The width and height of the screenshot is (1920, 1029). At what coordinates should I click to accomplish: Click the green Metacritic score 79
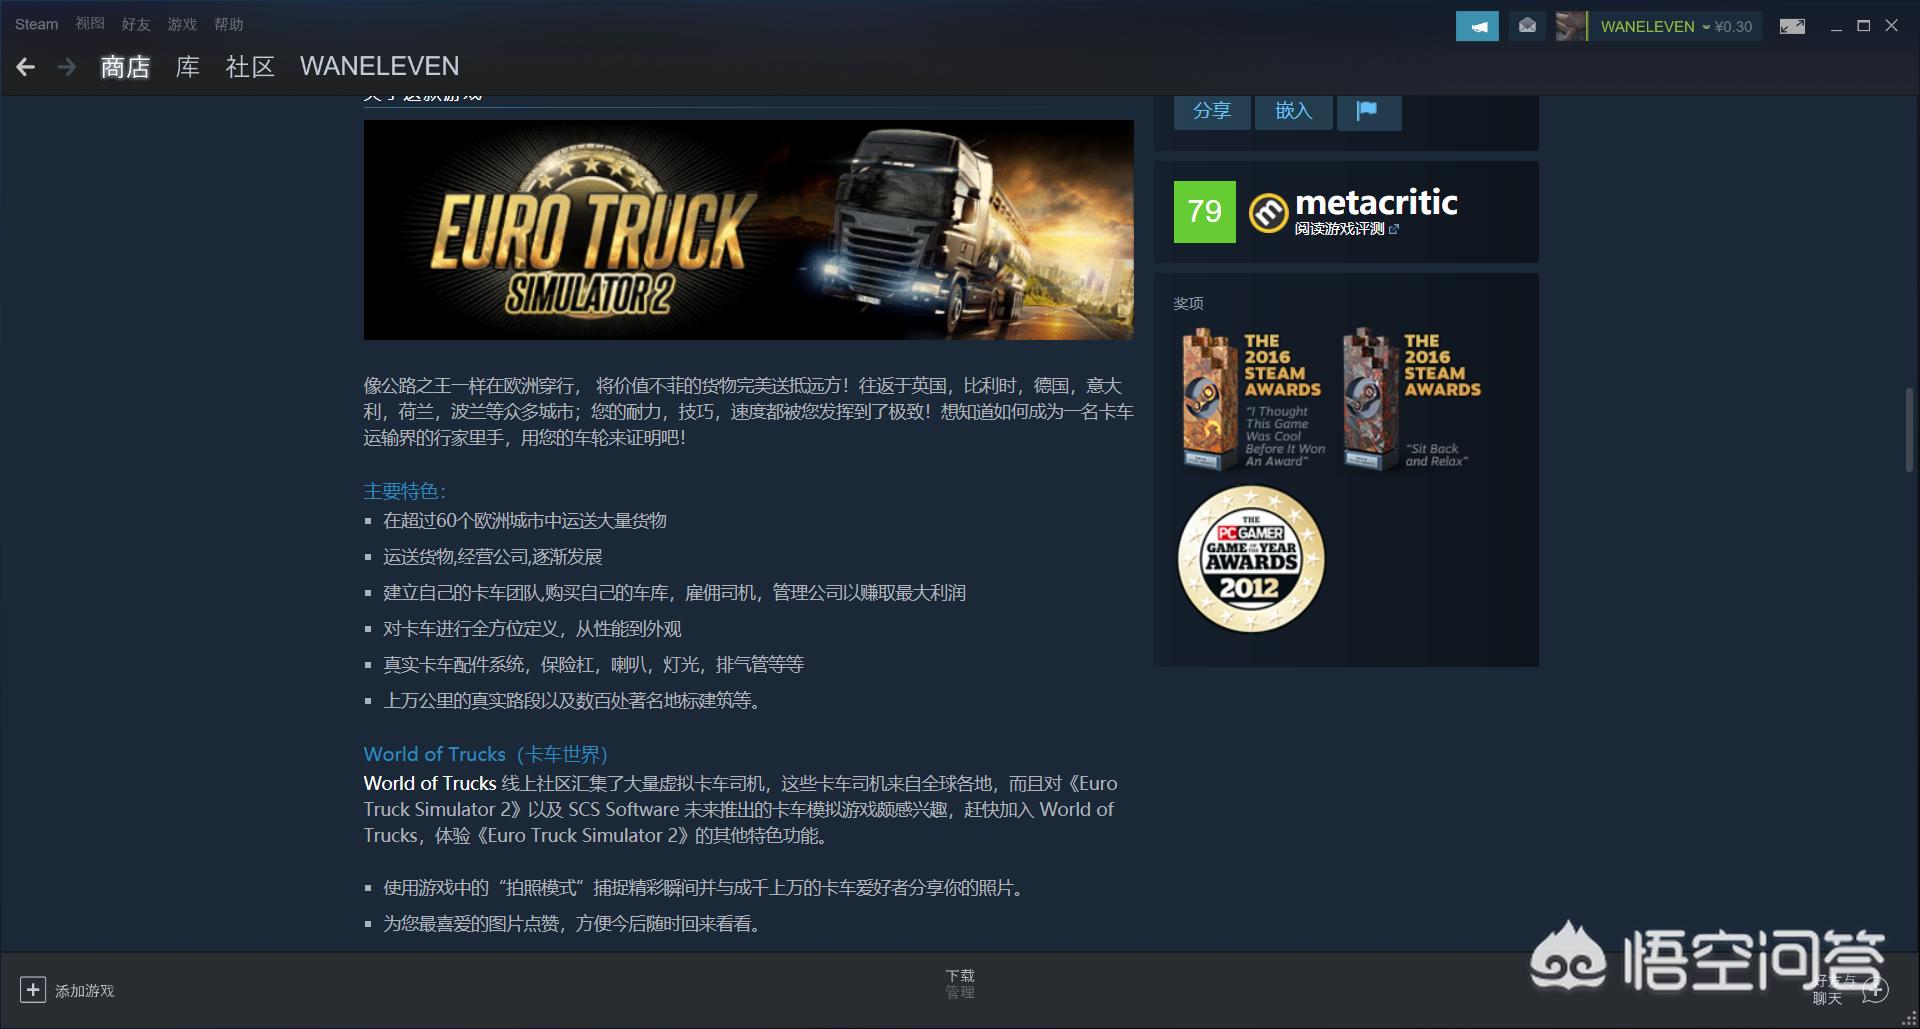point(1205,212)
